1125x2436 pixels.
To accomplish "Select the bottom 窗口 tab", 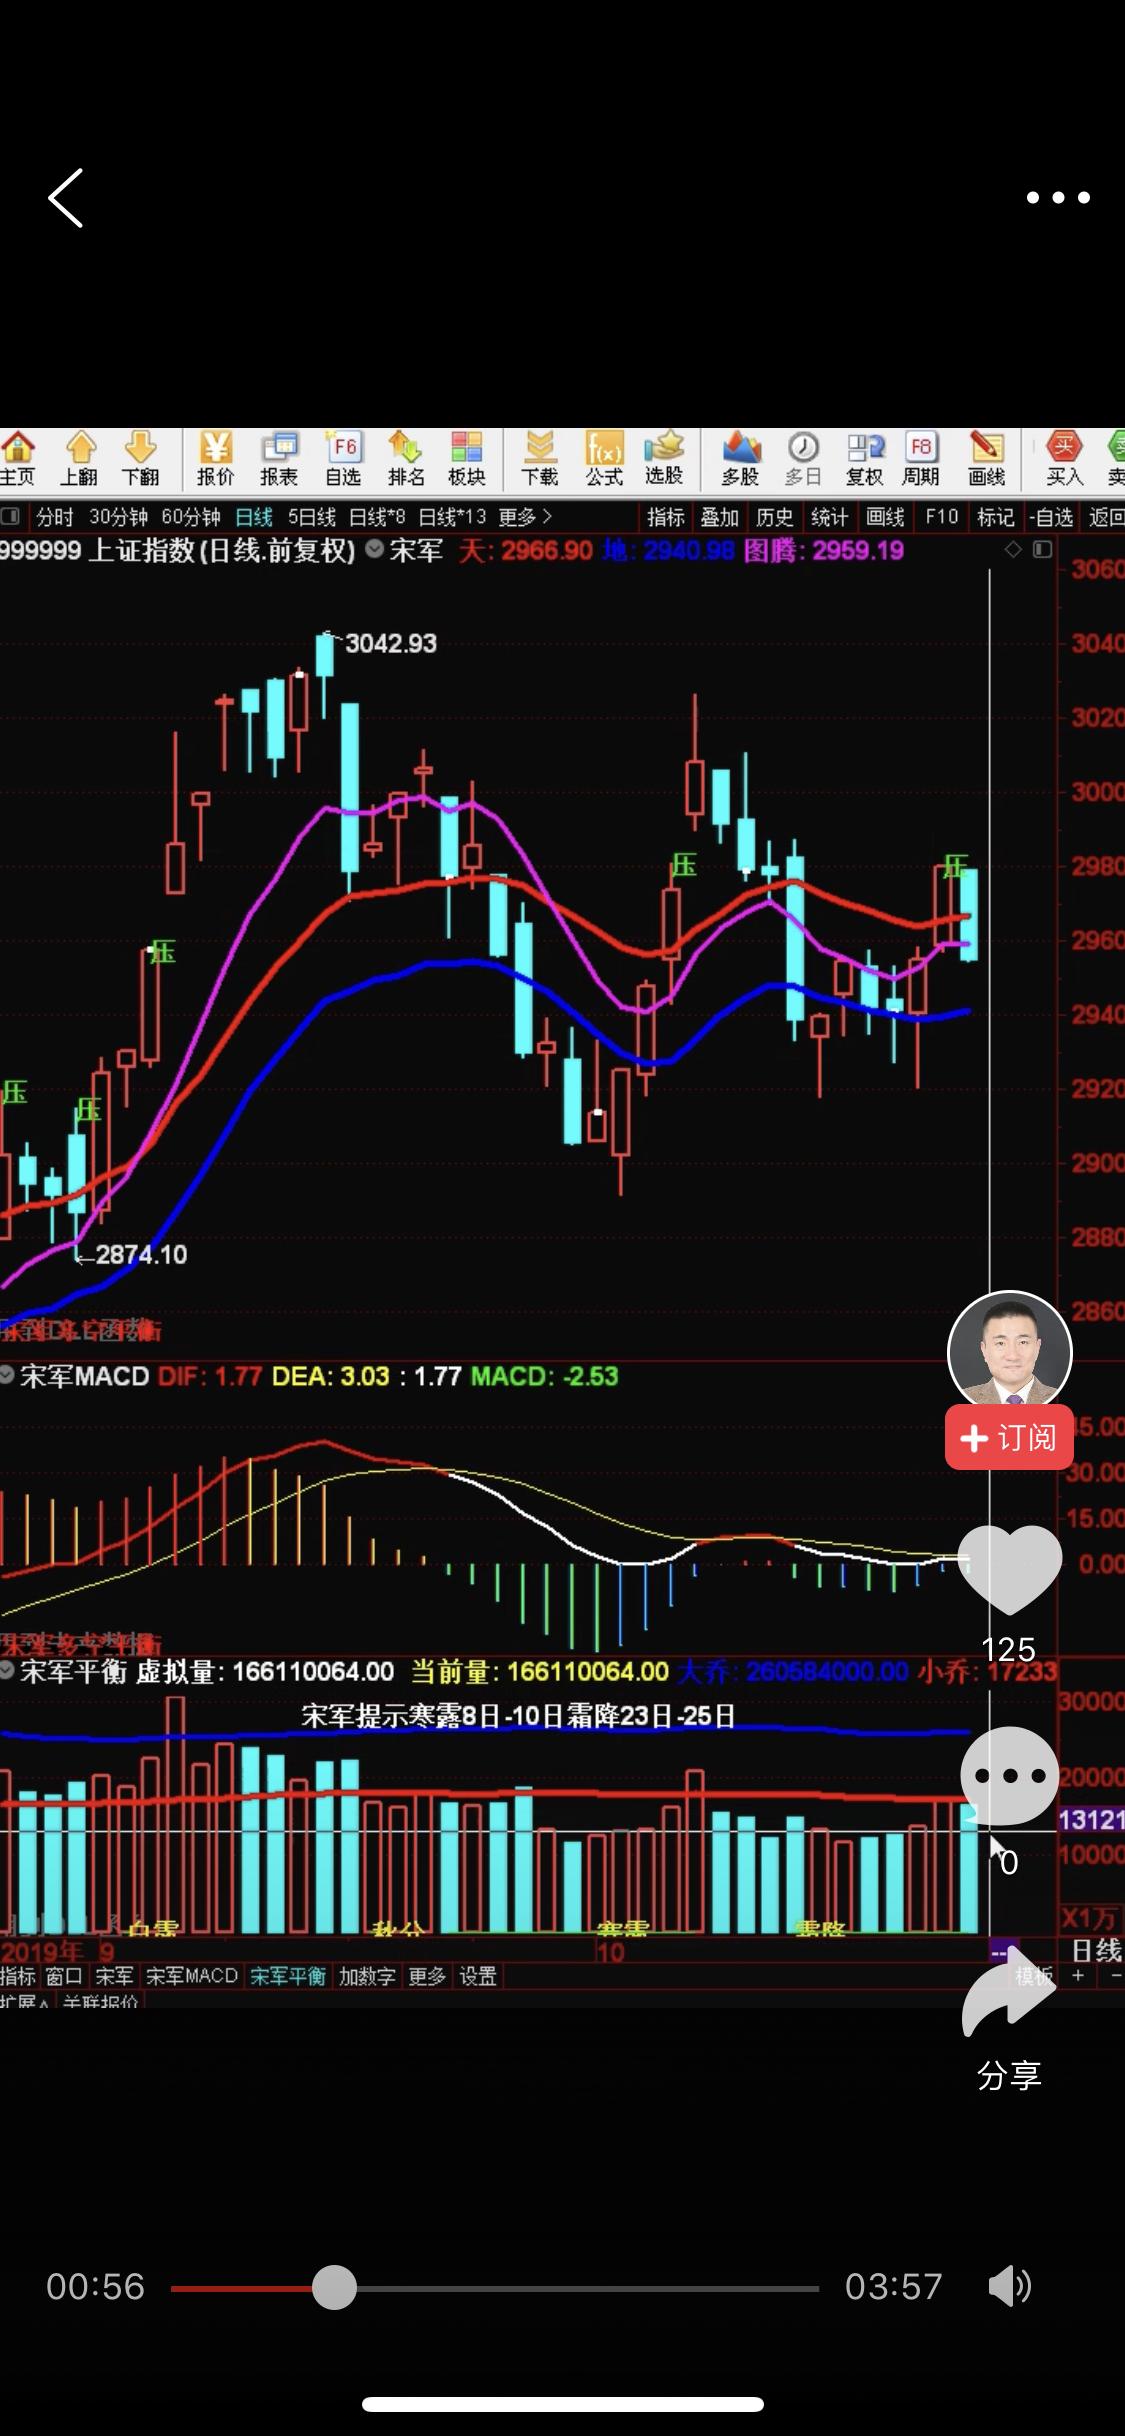I will 64,1976.
